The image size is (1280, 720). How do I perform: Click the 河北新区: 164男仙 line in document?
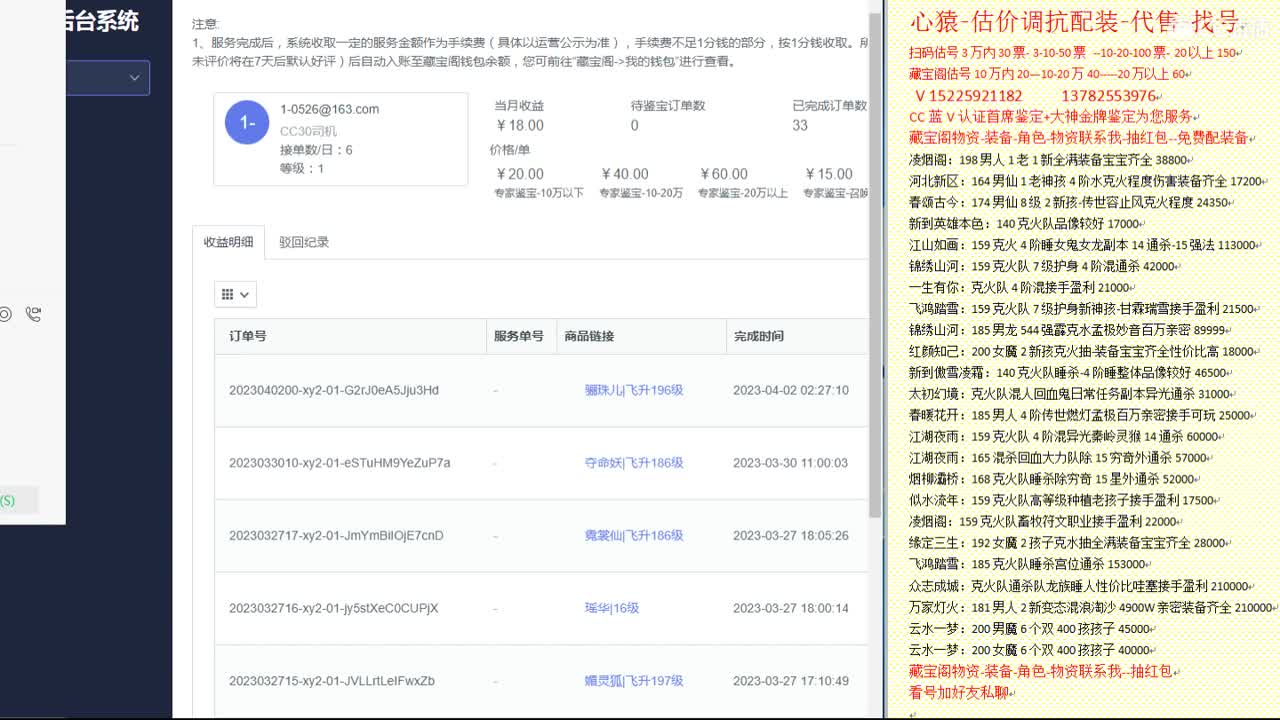1089,181
